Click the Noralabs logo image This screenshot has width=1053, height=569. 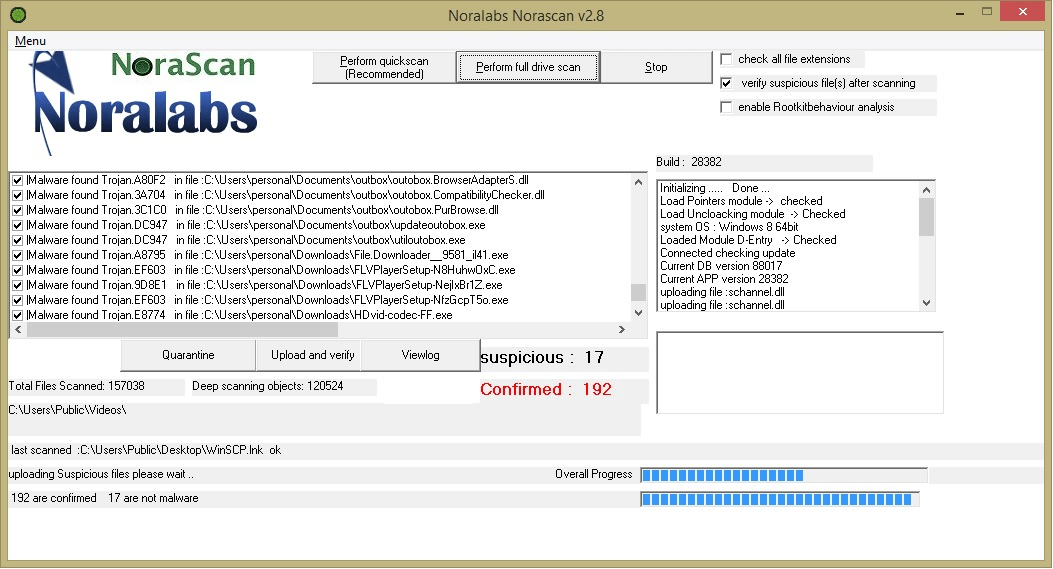pyautogui.click(x=145, y=102)
